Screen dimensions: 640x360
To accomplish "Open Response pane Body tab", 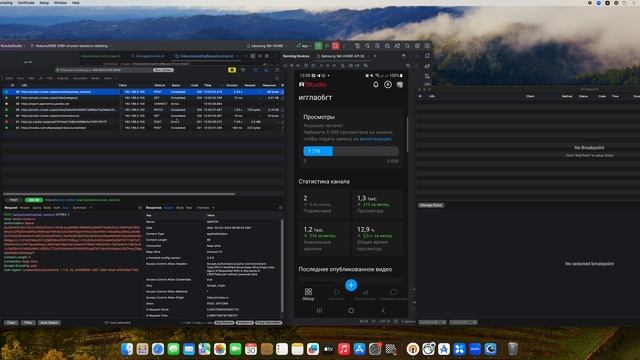I will pyautogui.click(x=180, y=208).
